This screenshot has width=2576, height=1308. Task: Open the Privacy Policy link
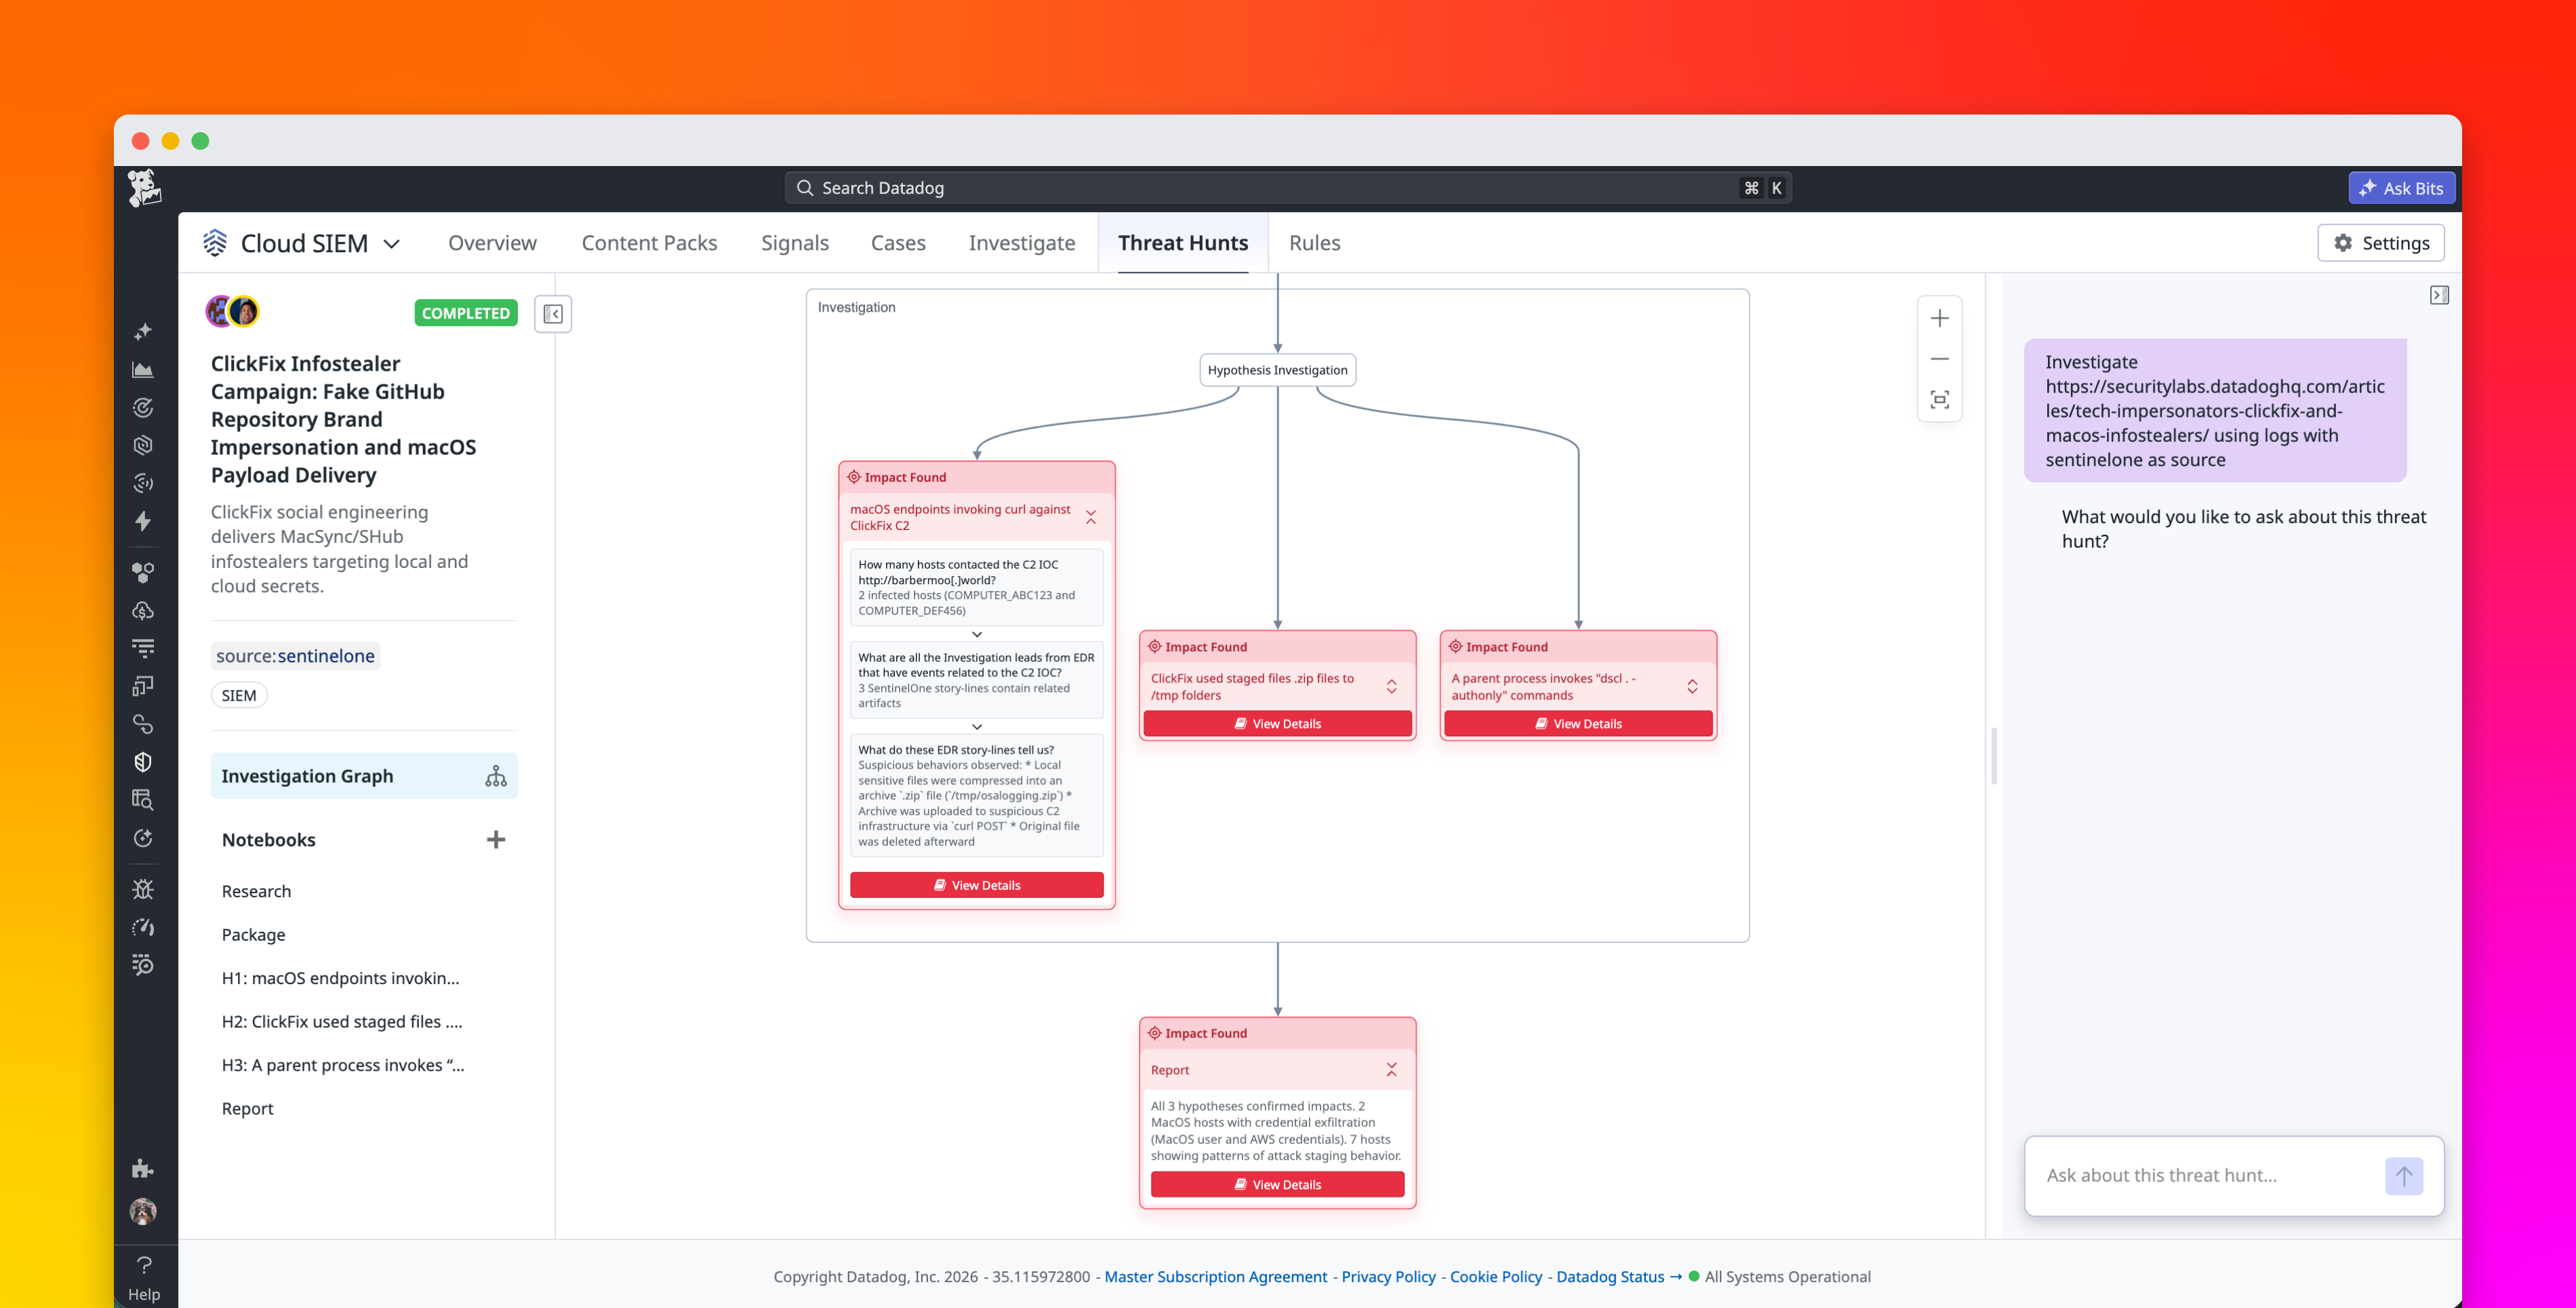point(1388,1277)
